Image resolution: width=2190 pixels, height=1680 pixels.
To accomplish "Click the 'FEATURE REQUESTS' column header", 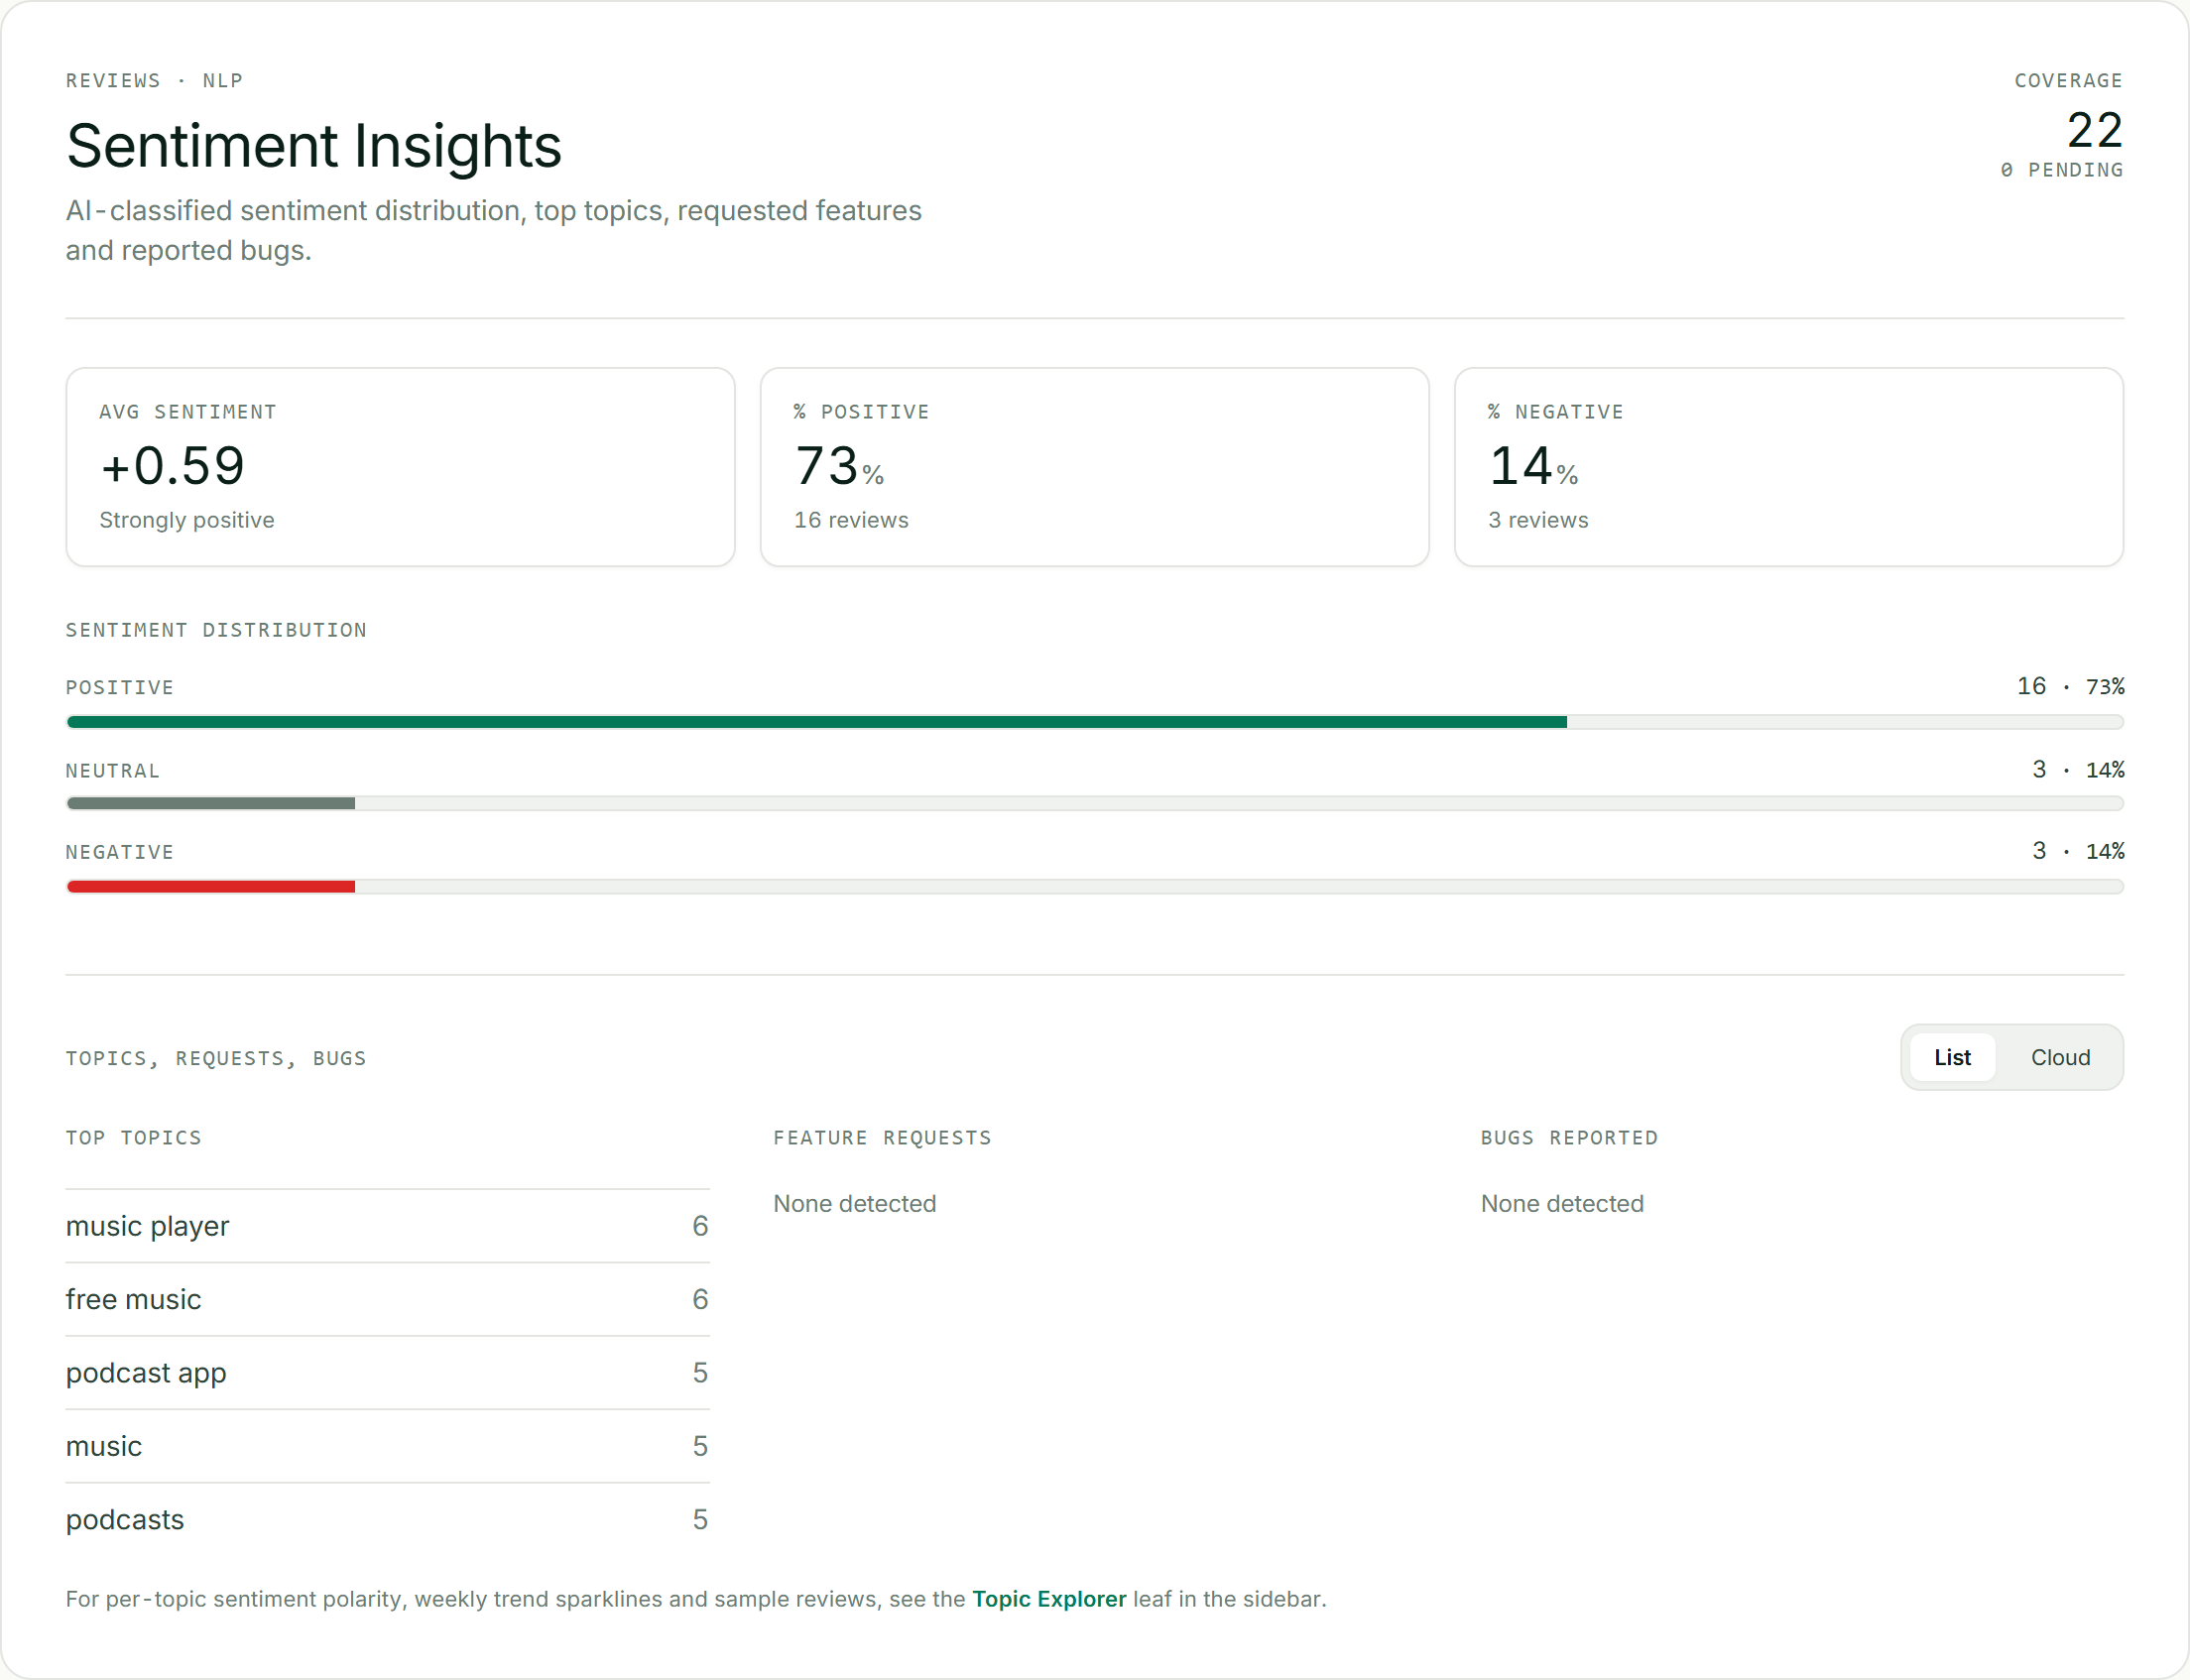I will click(x=882, y=1138).
